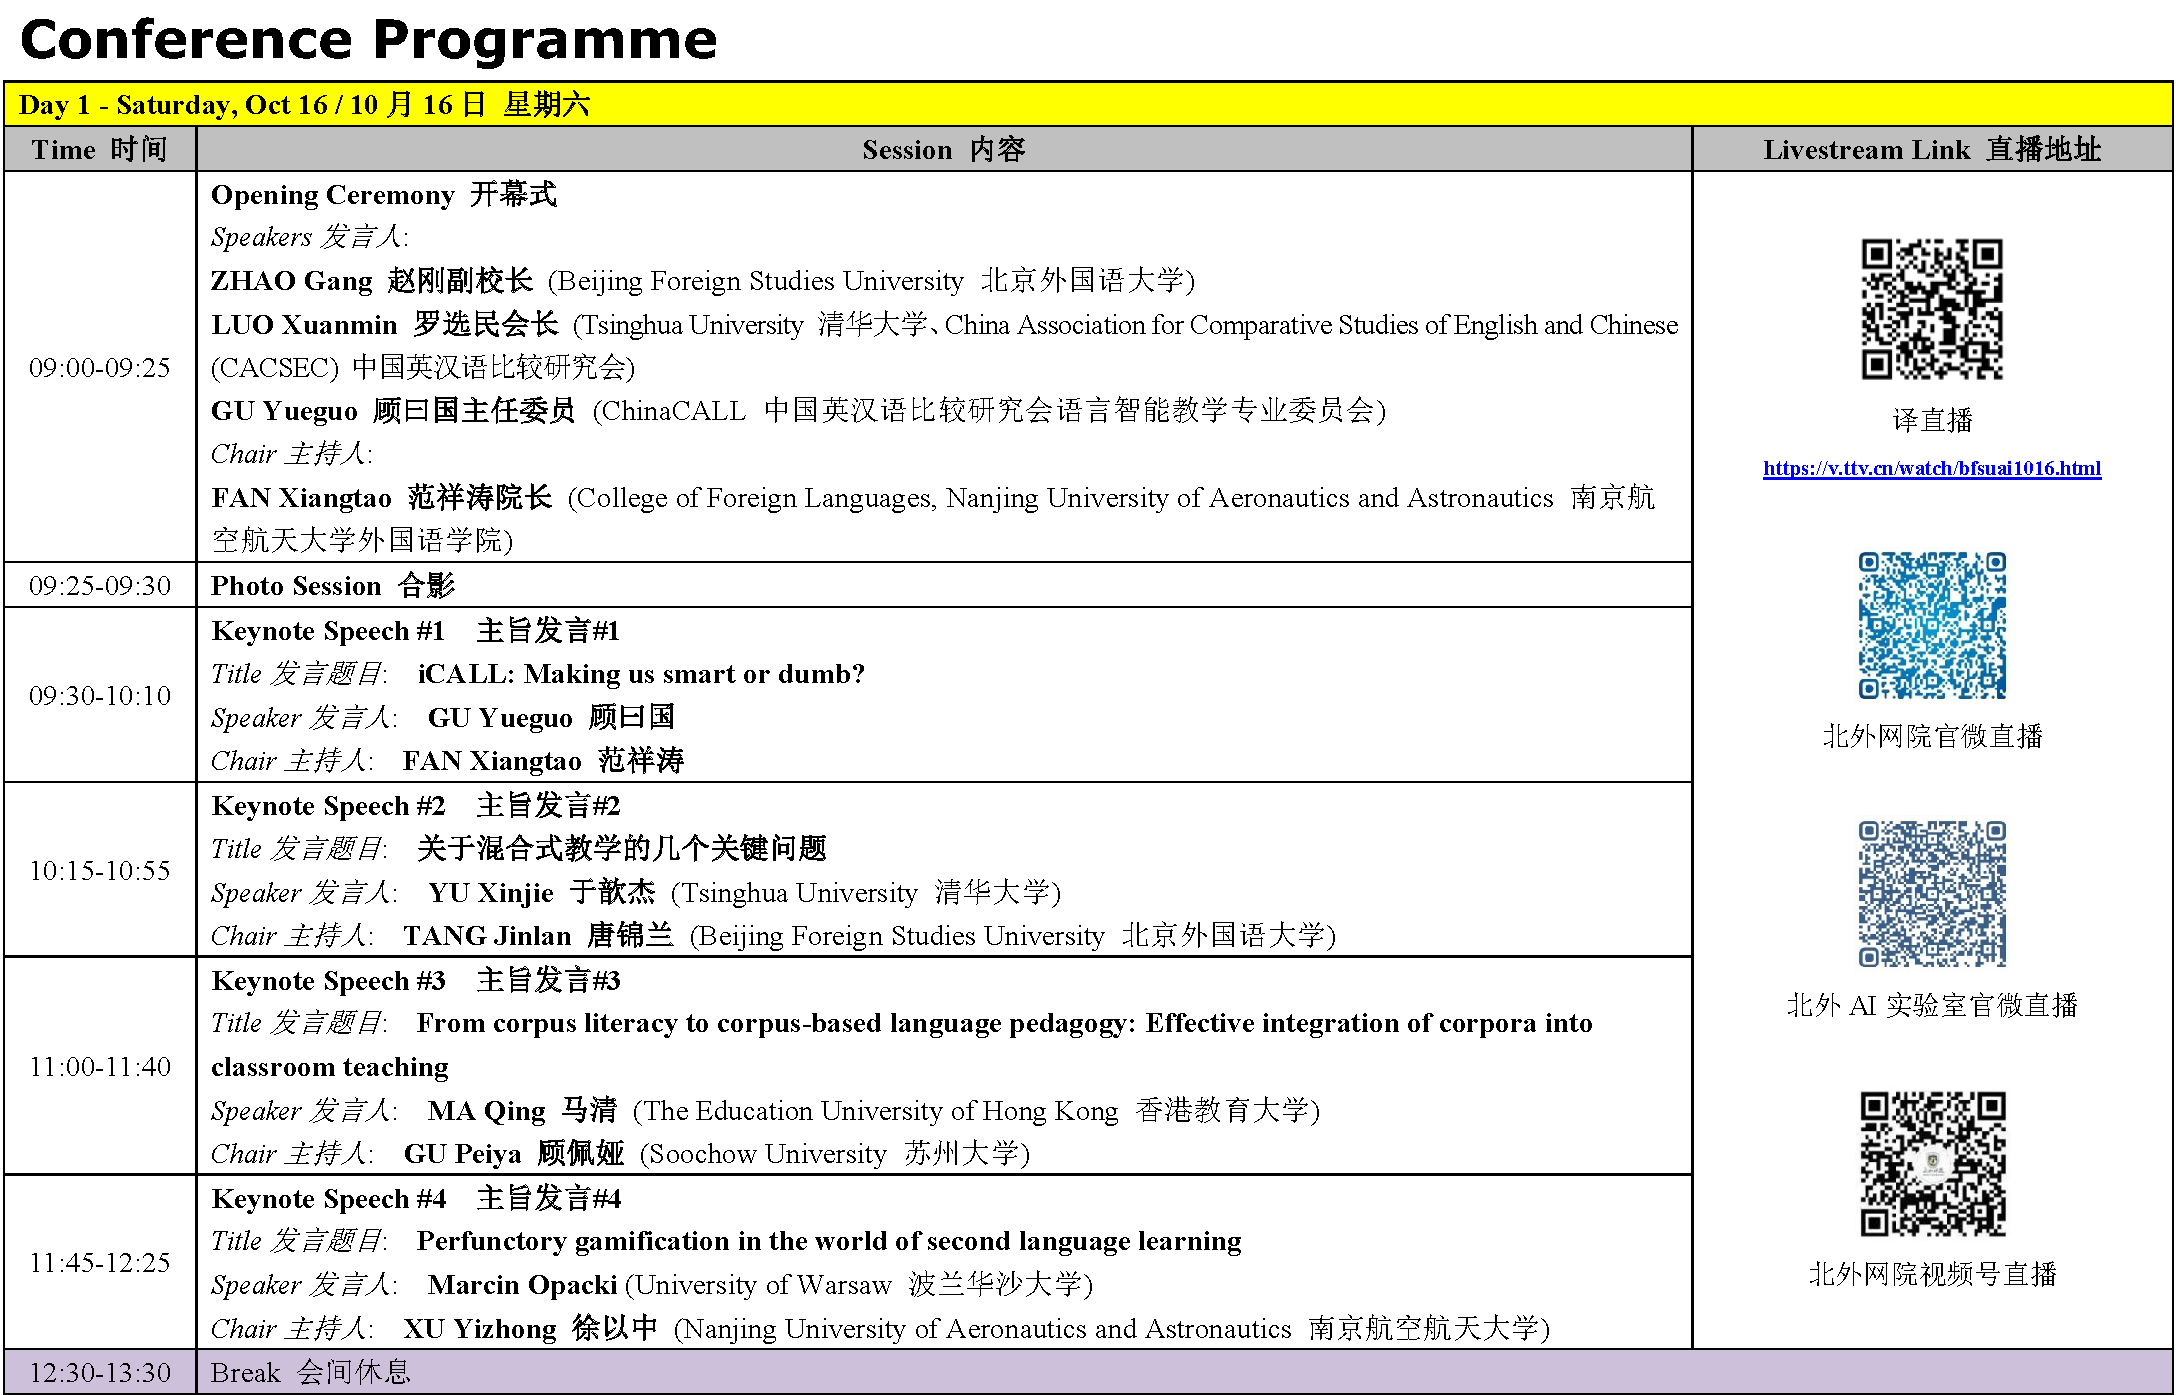Click the 北外网院官微直播 label
Viewport: 2176px width, 1395px height.
(x=1932, y=736)
